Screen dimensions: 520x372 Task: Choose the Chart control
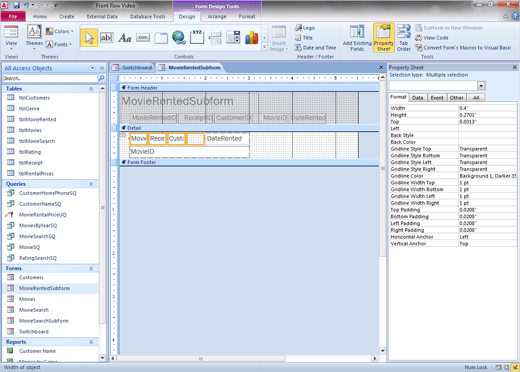[251, 38]
